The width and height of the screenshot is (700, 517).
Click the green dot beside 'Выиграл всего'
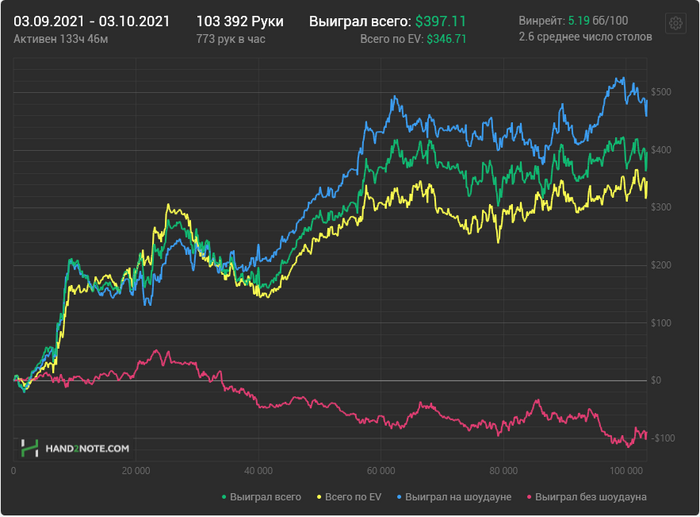coord(224,497)
